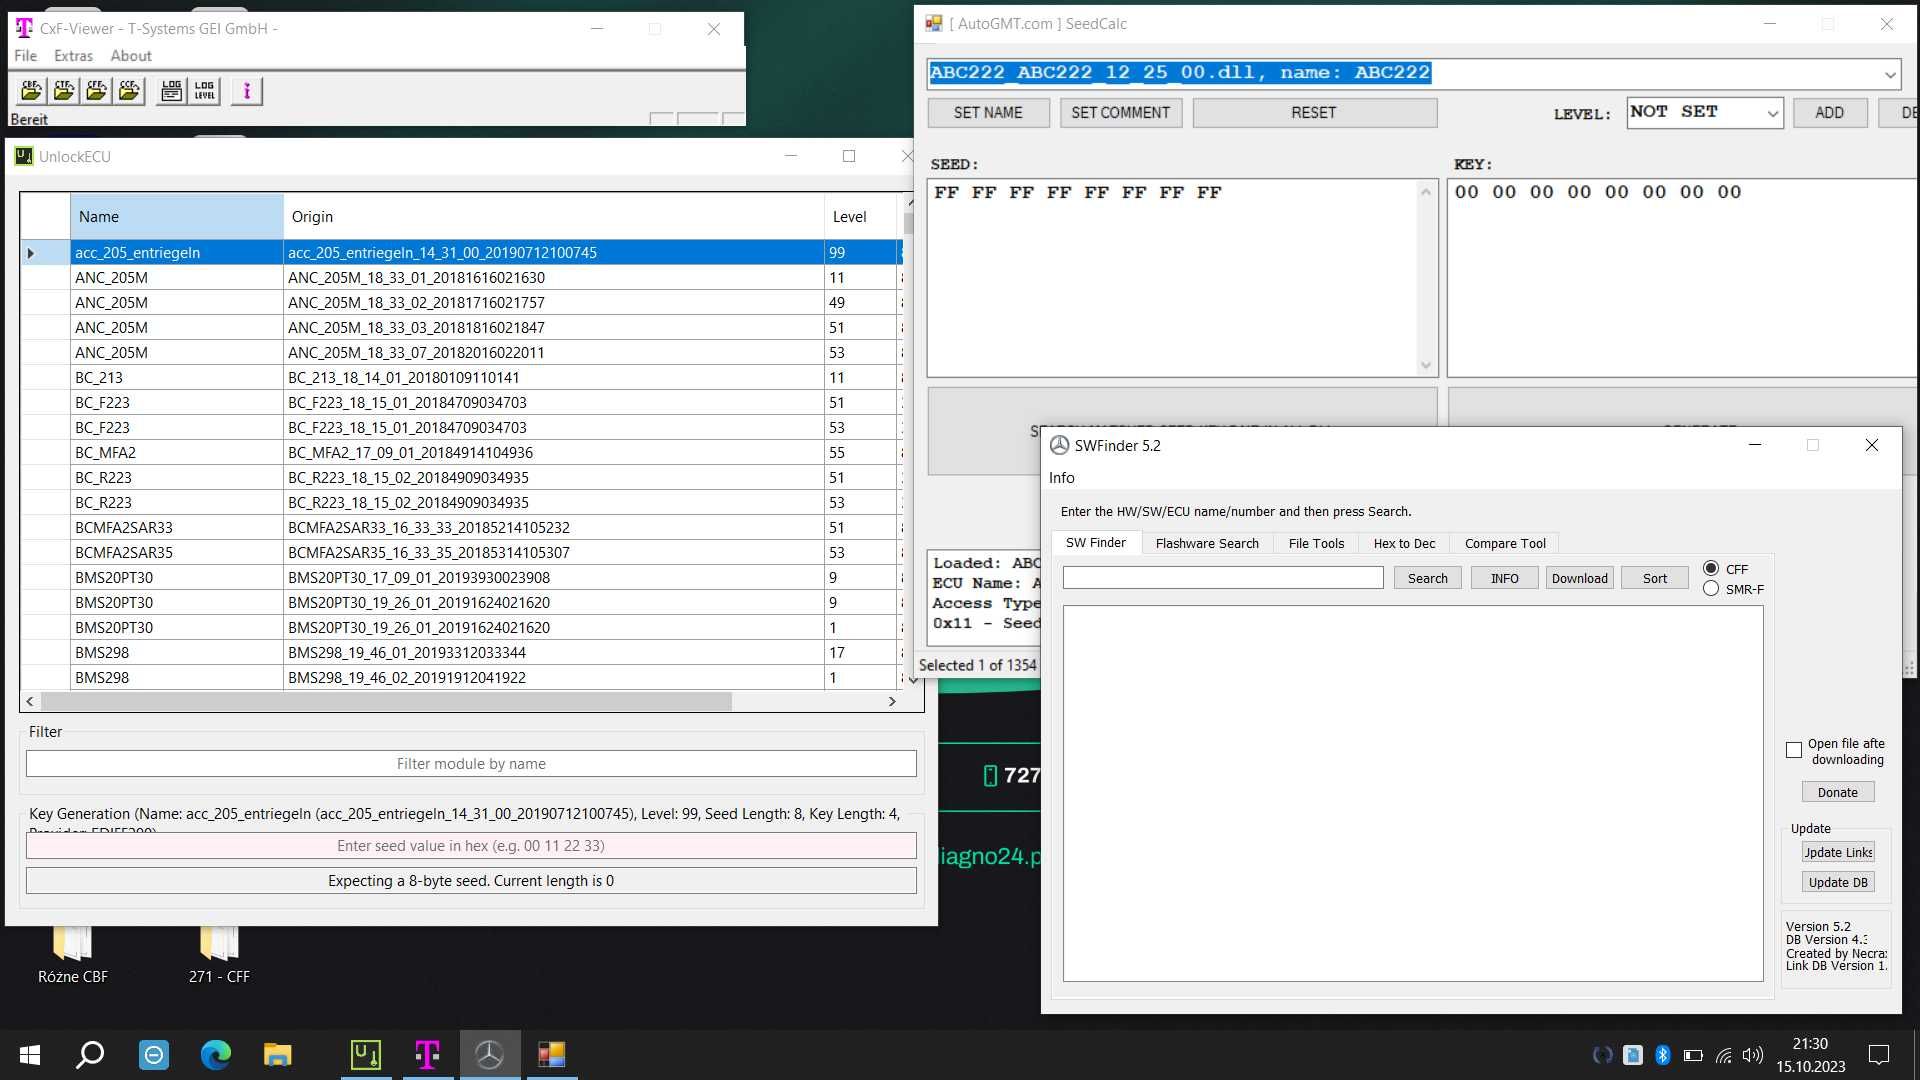Click the Search button in SWFinder
Viewport: 1920px width, 1080px height.
[x=1427, y=578]
